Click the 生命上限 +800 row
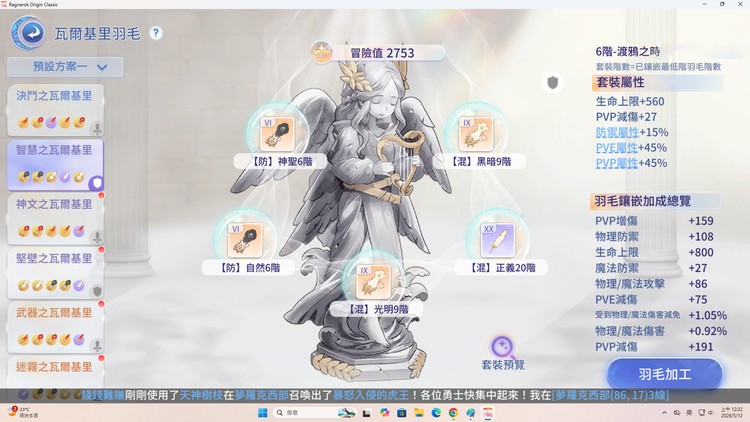This screenshot has width=750, height=422. point(654,253)
